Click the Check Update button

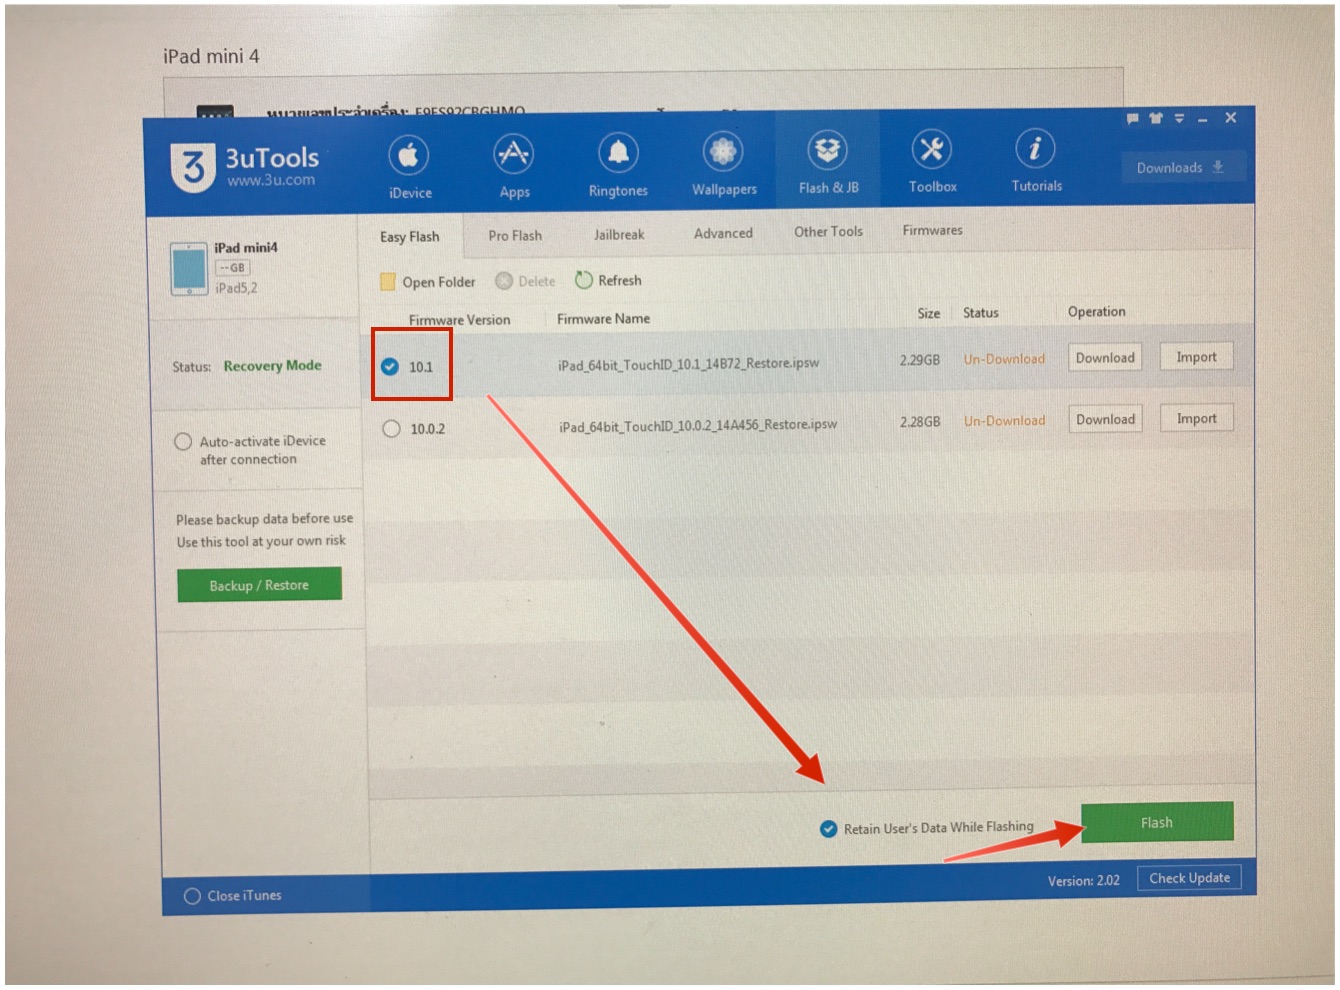click(x=1189, y=878)
